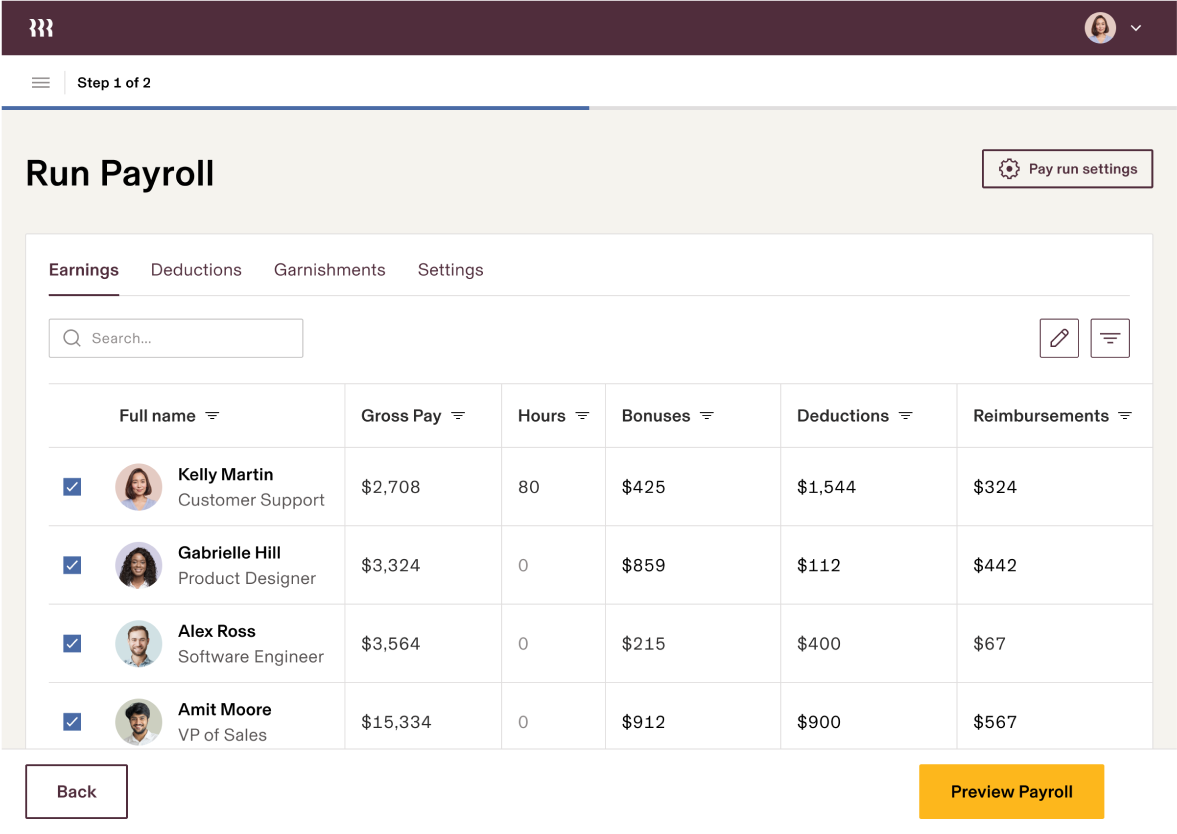Click the payroll step progress bar

(x=588, y=108)
